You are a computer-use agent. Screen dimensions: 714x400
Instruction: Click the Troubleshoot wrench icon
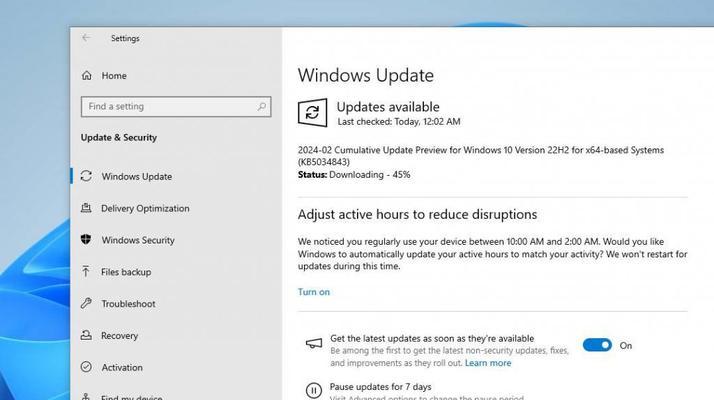[86, 303]
